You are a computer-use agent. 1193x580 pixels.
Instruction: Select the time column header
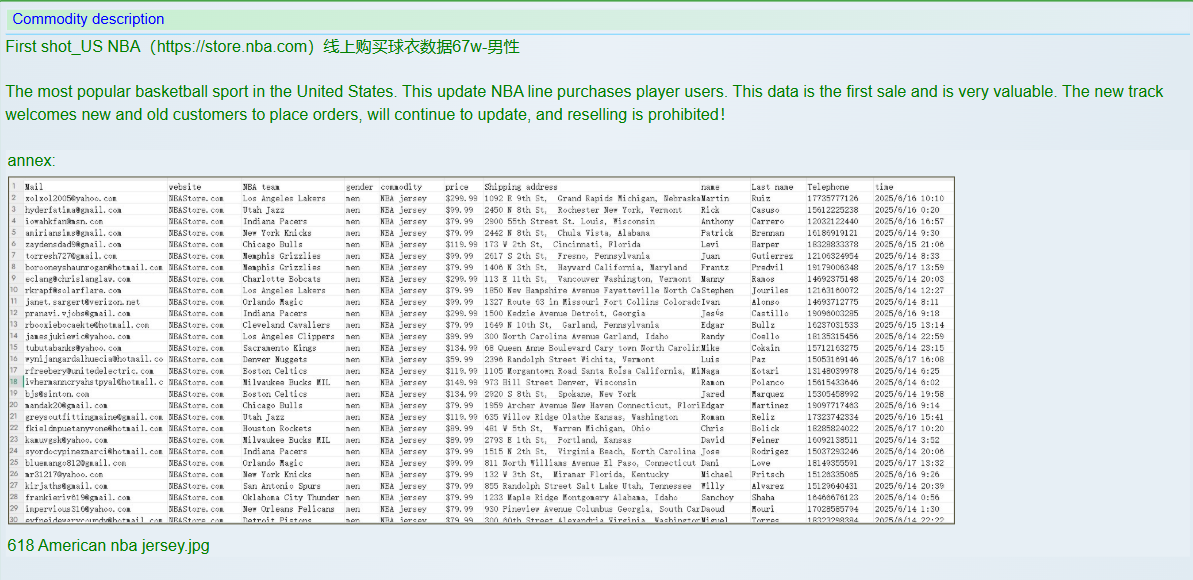(x=884, y=187)
